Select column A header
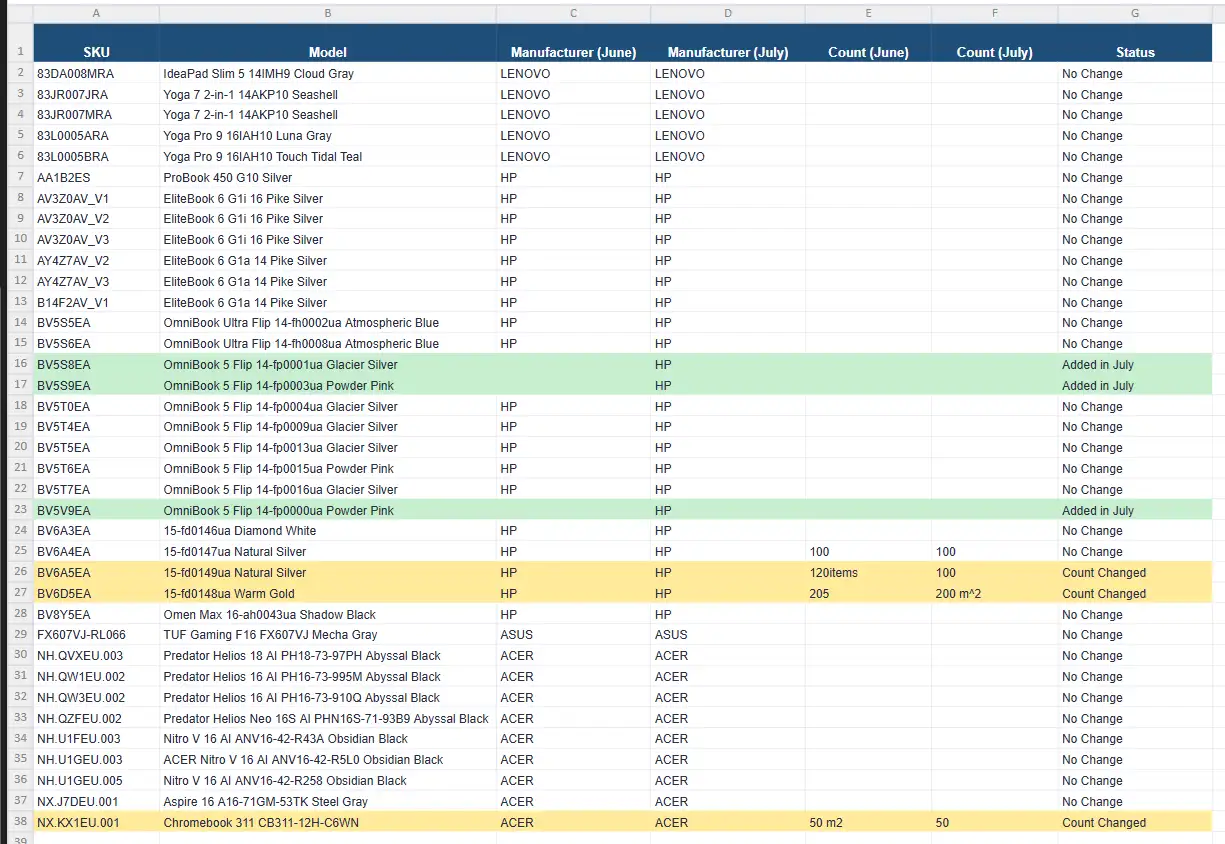The image size is (1225, 844). [96, 13]
